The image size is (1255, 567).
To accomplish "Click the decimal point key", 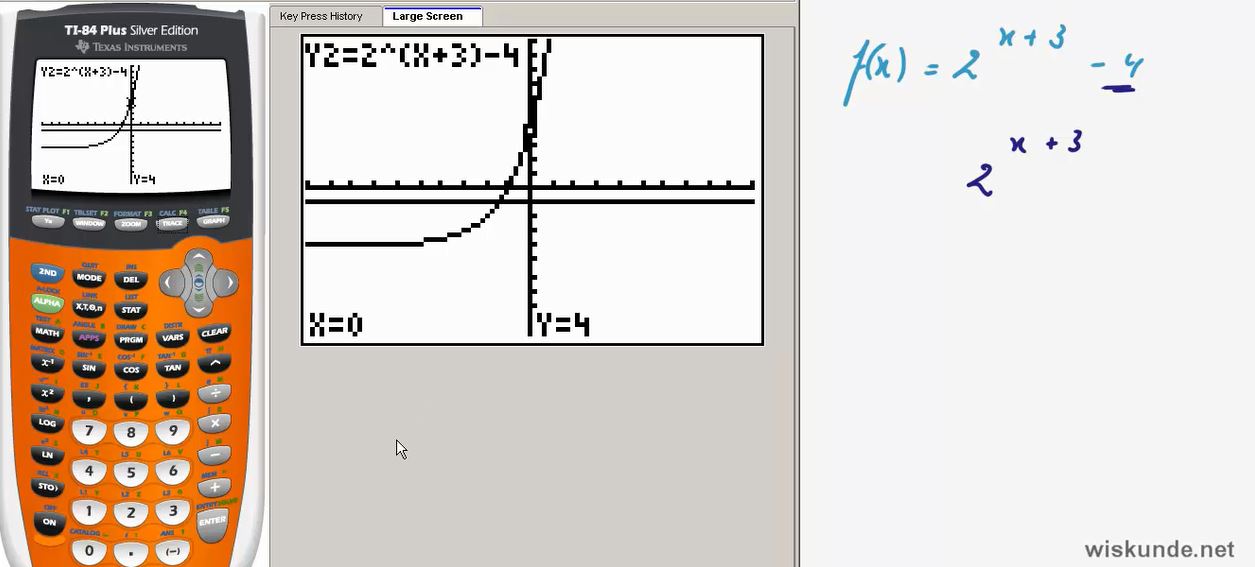I will pyautogui.click(x=131, y=552).
